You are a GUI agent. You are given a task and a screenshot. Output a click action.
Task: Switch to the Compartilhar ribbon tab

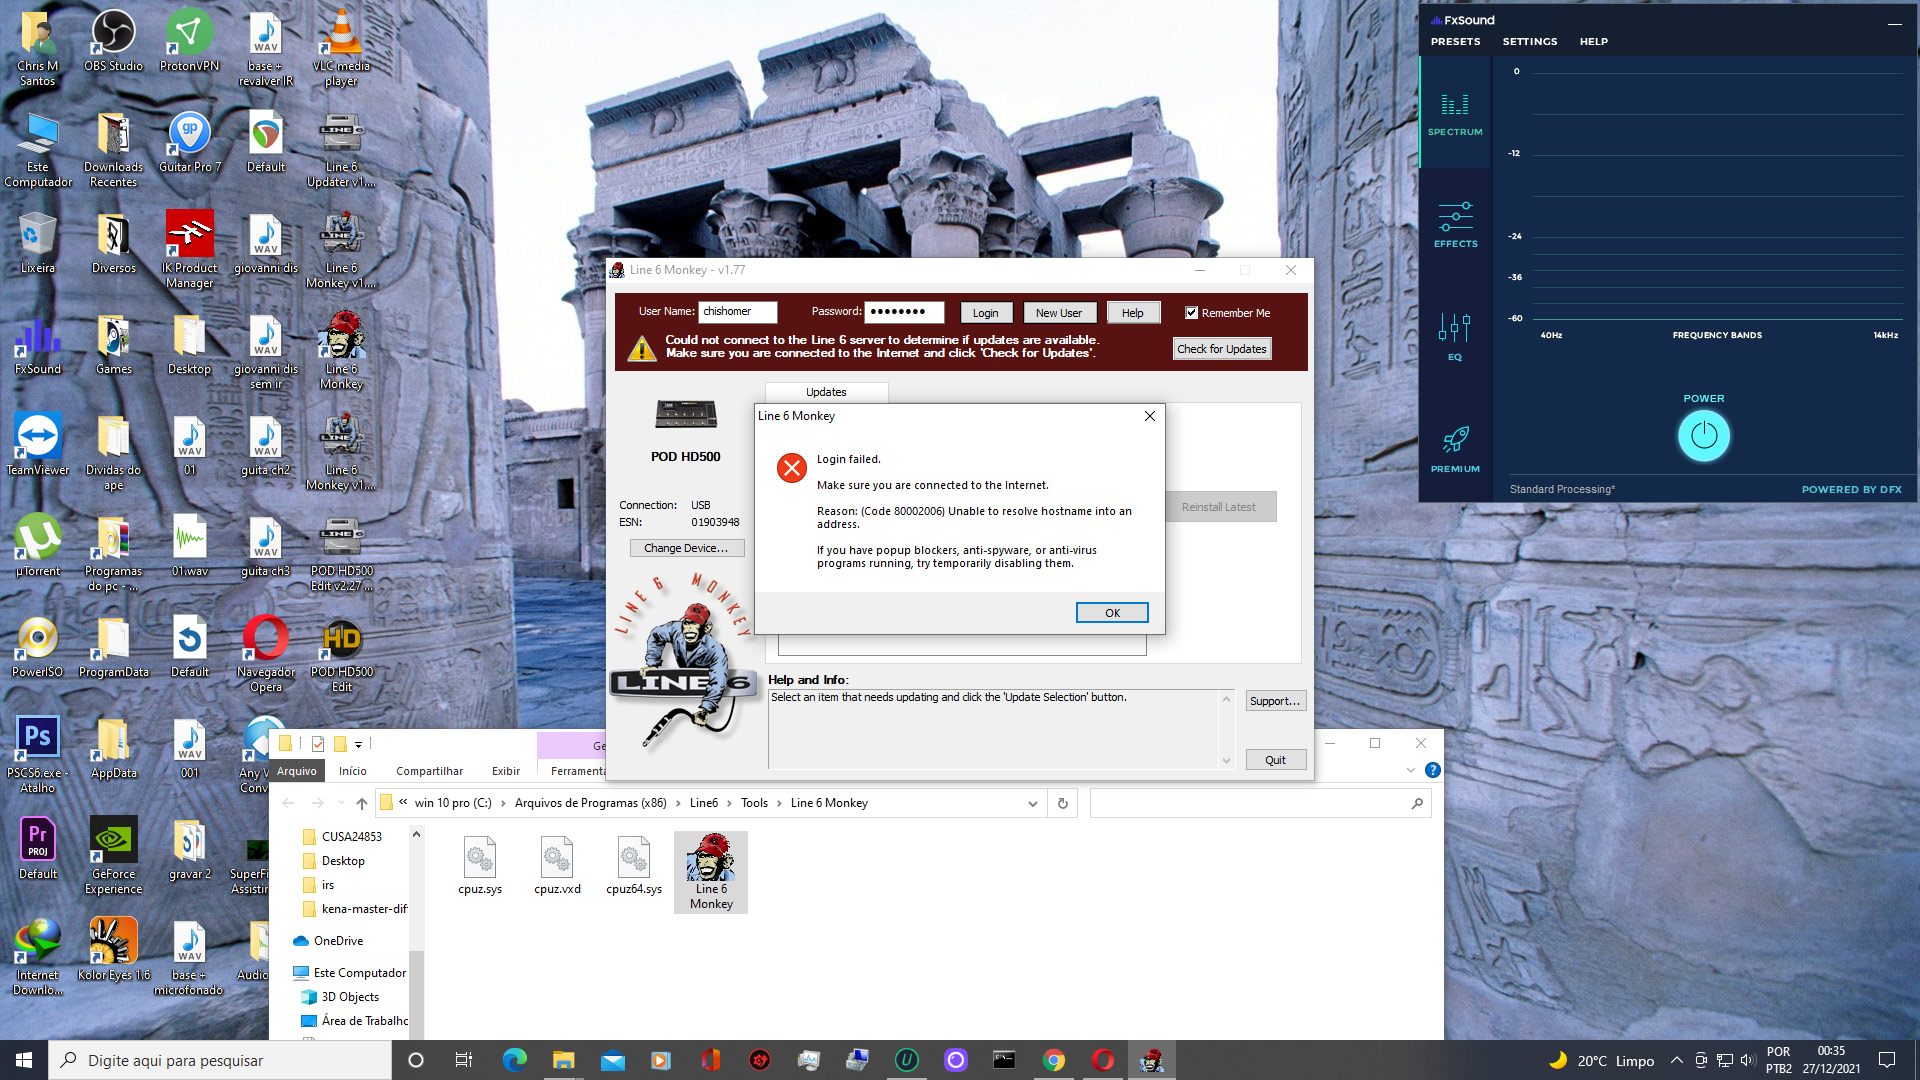(x=429, y=771)
